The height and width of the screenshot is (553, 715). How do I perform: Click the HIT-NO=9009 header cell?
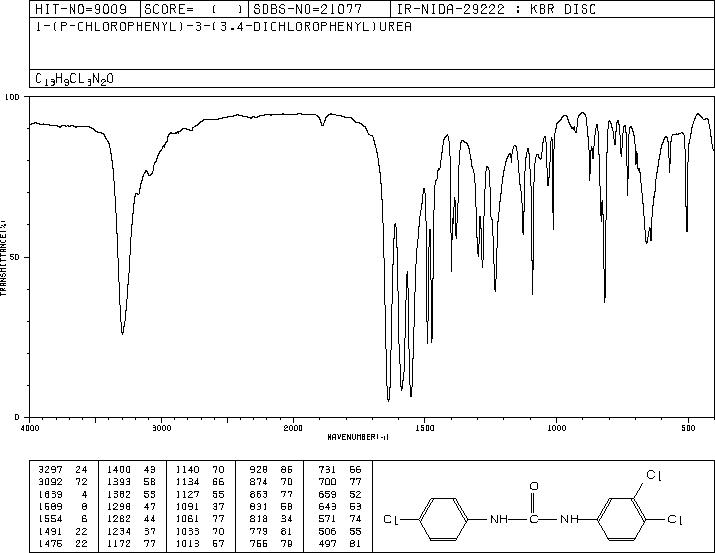pos(85,9)
